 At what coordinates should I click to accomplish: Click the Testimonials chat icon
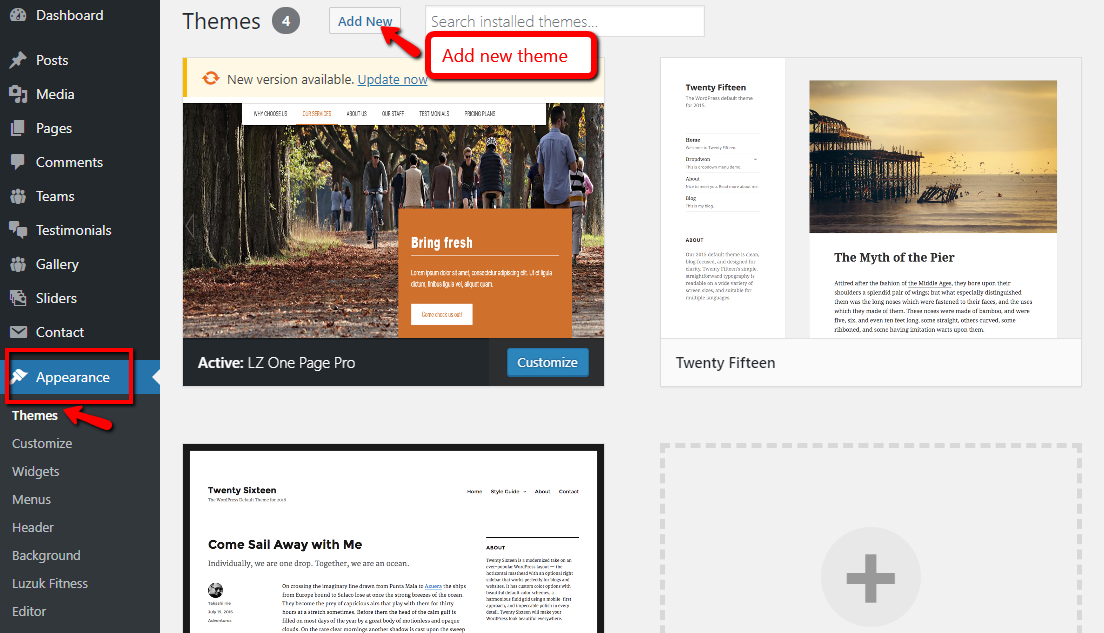point(18,230)
